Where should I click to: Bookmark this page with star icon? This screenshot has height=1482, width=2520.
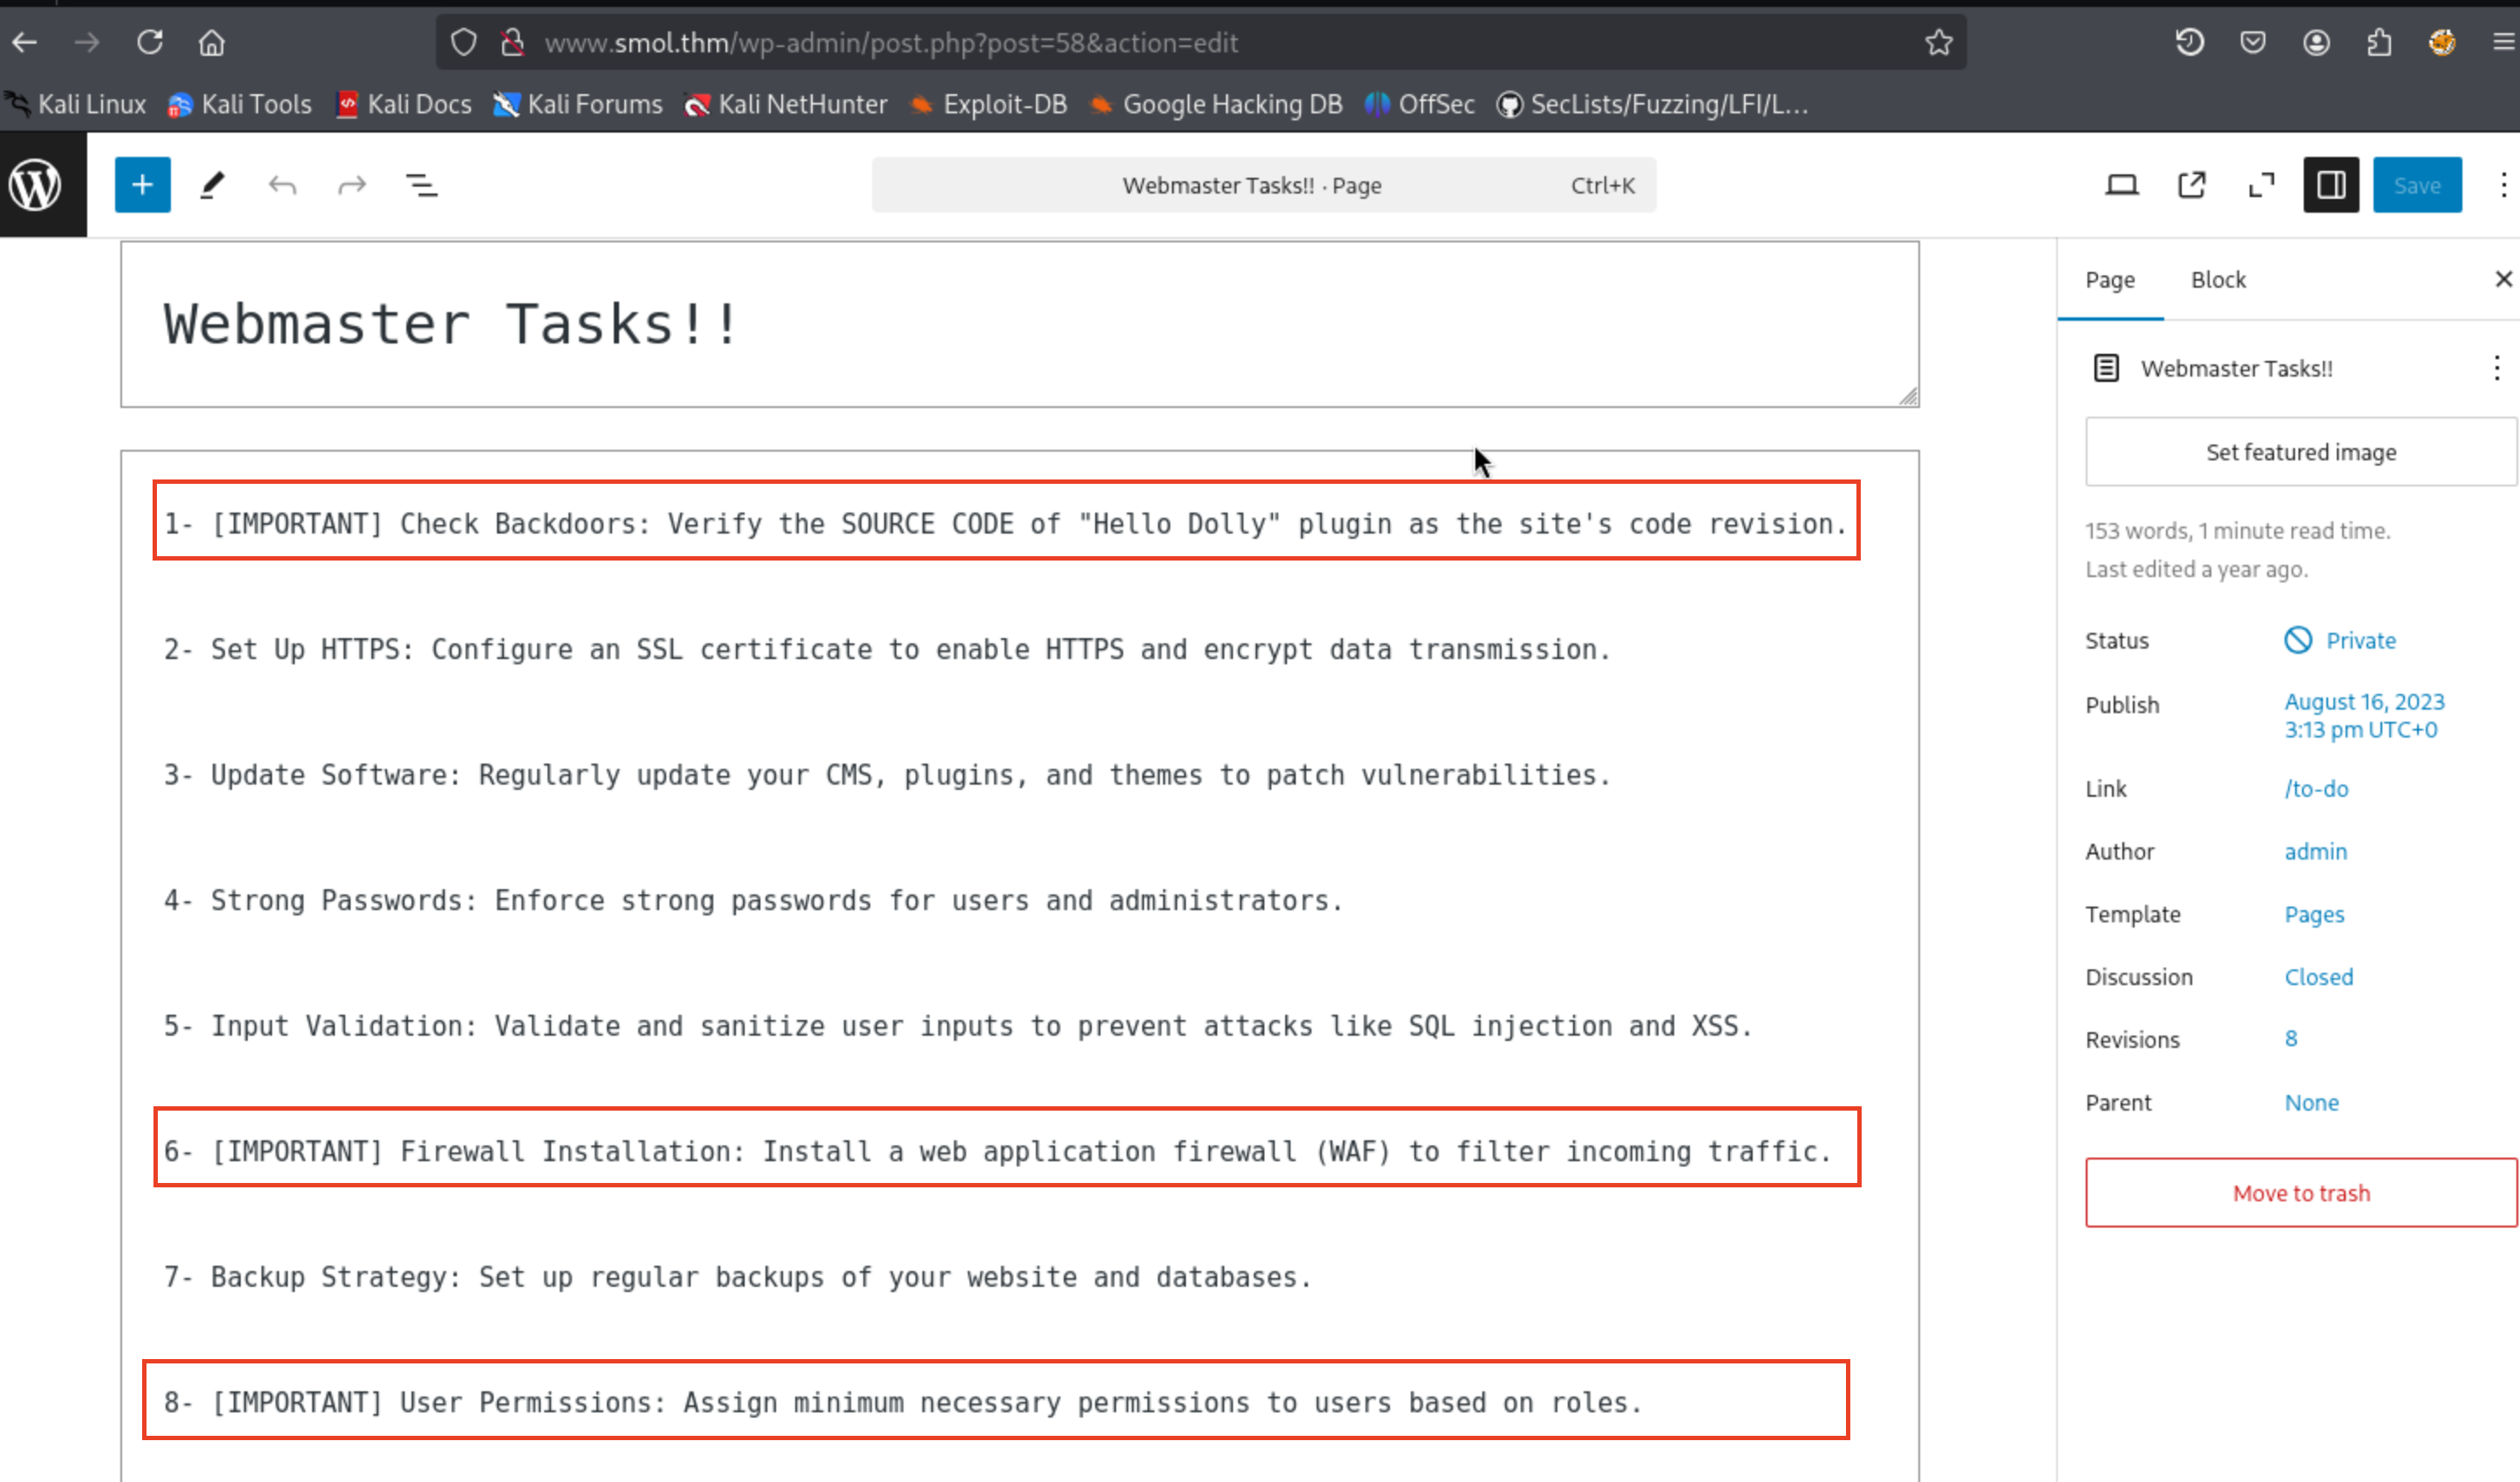click(x=1938, y=42)
